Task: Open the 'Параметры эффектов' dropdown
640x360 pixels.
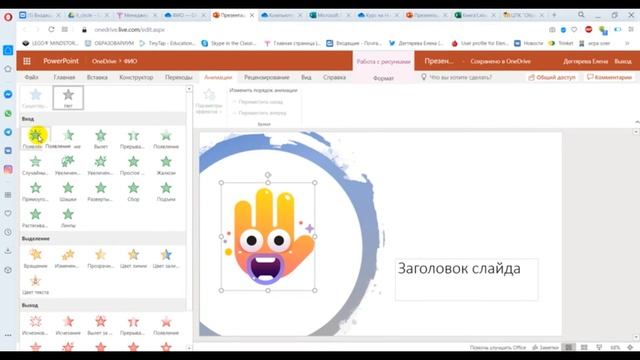Action: pos(209,101)
